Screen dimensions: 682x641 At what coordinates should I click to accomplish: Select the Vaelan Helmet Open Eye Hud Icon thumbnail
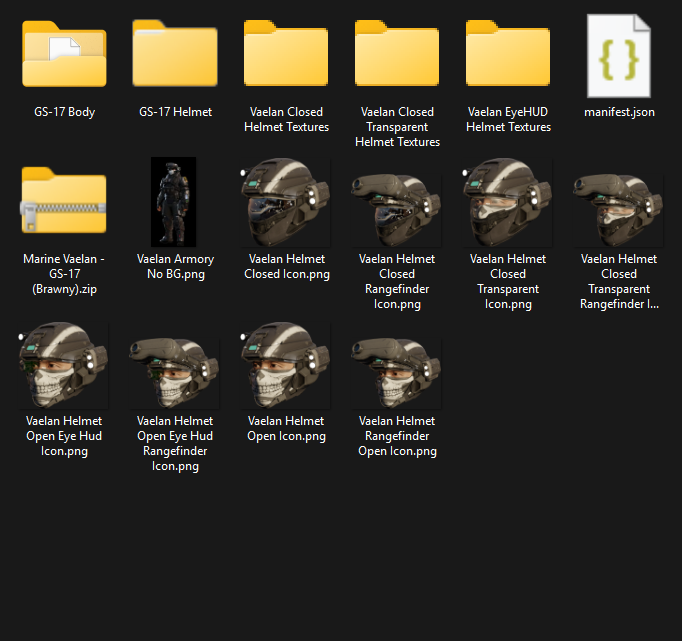(x=64, y=365)
